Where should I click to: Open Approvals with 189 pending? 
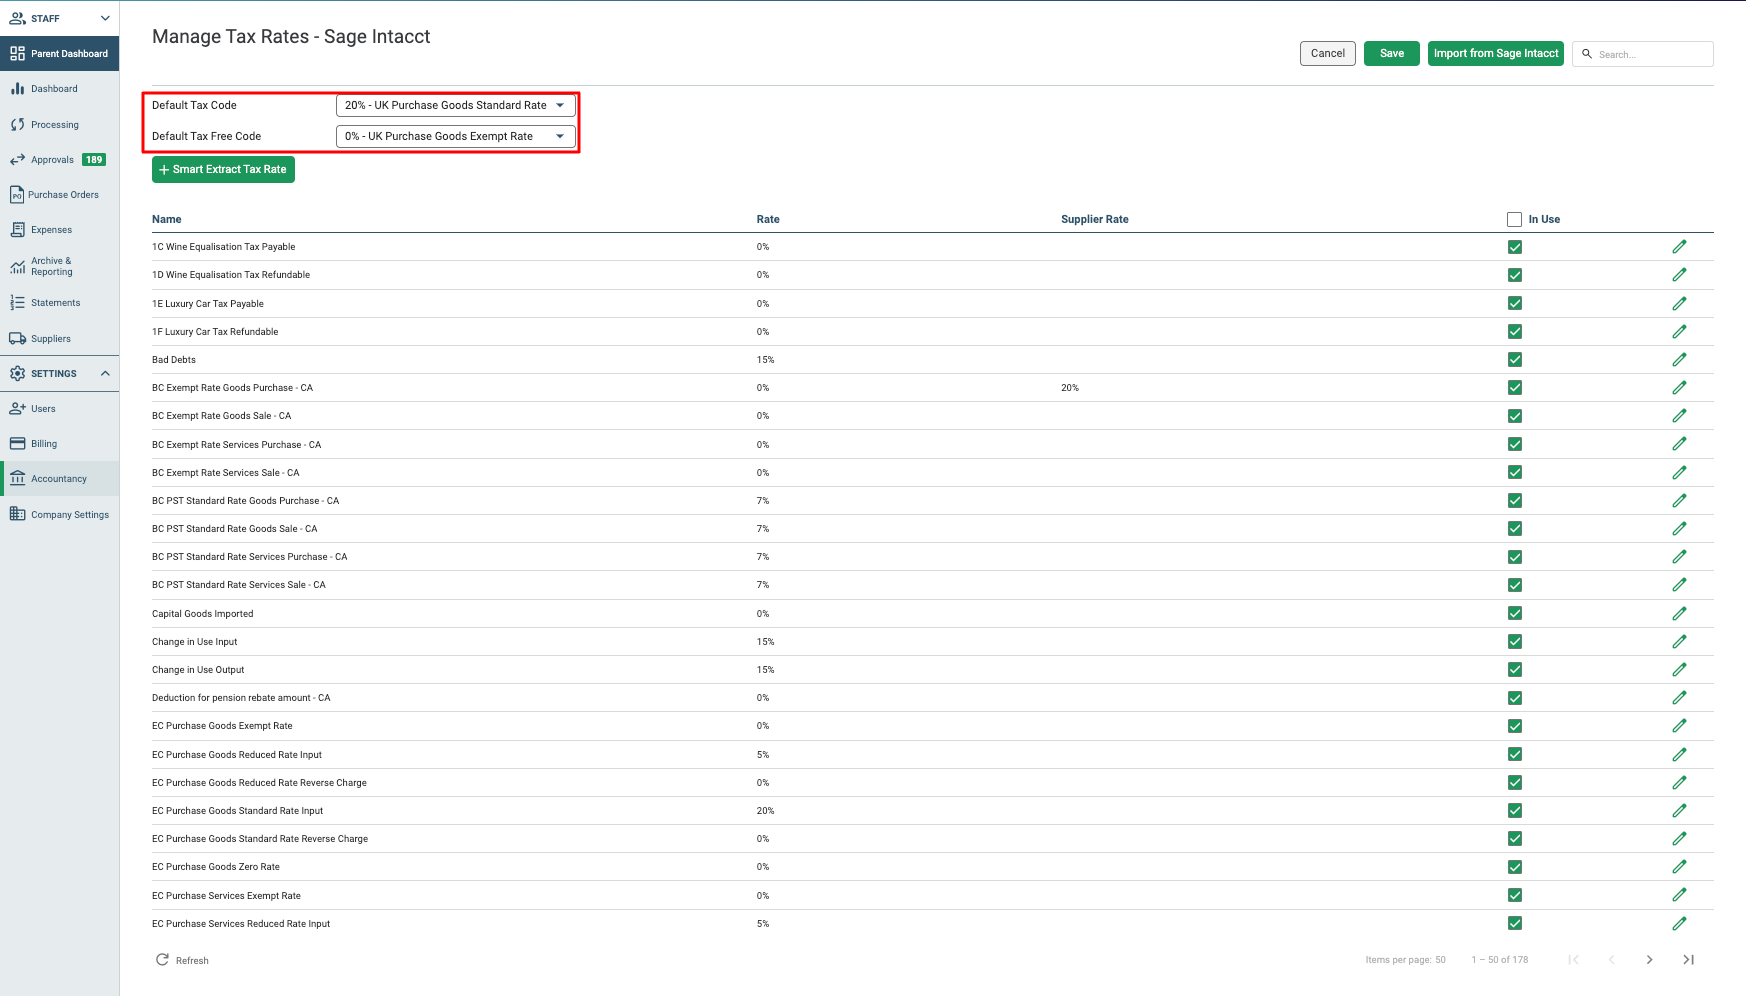(x=59, y=160)
